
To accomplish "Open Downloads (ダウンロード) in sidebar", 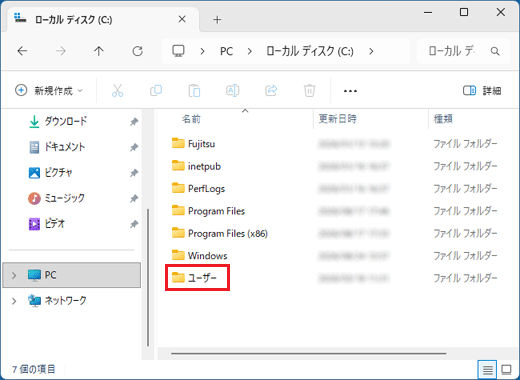I will (x=66, y=121).
